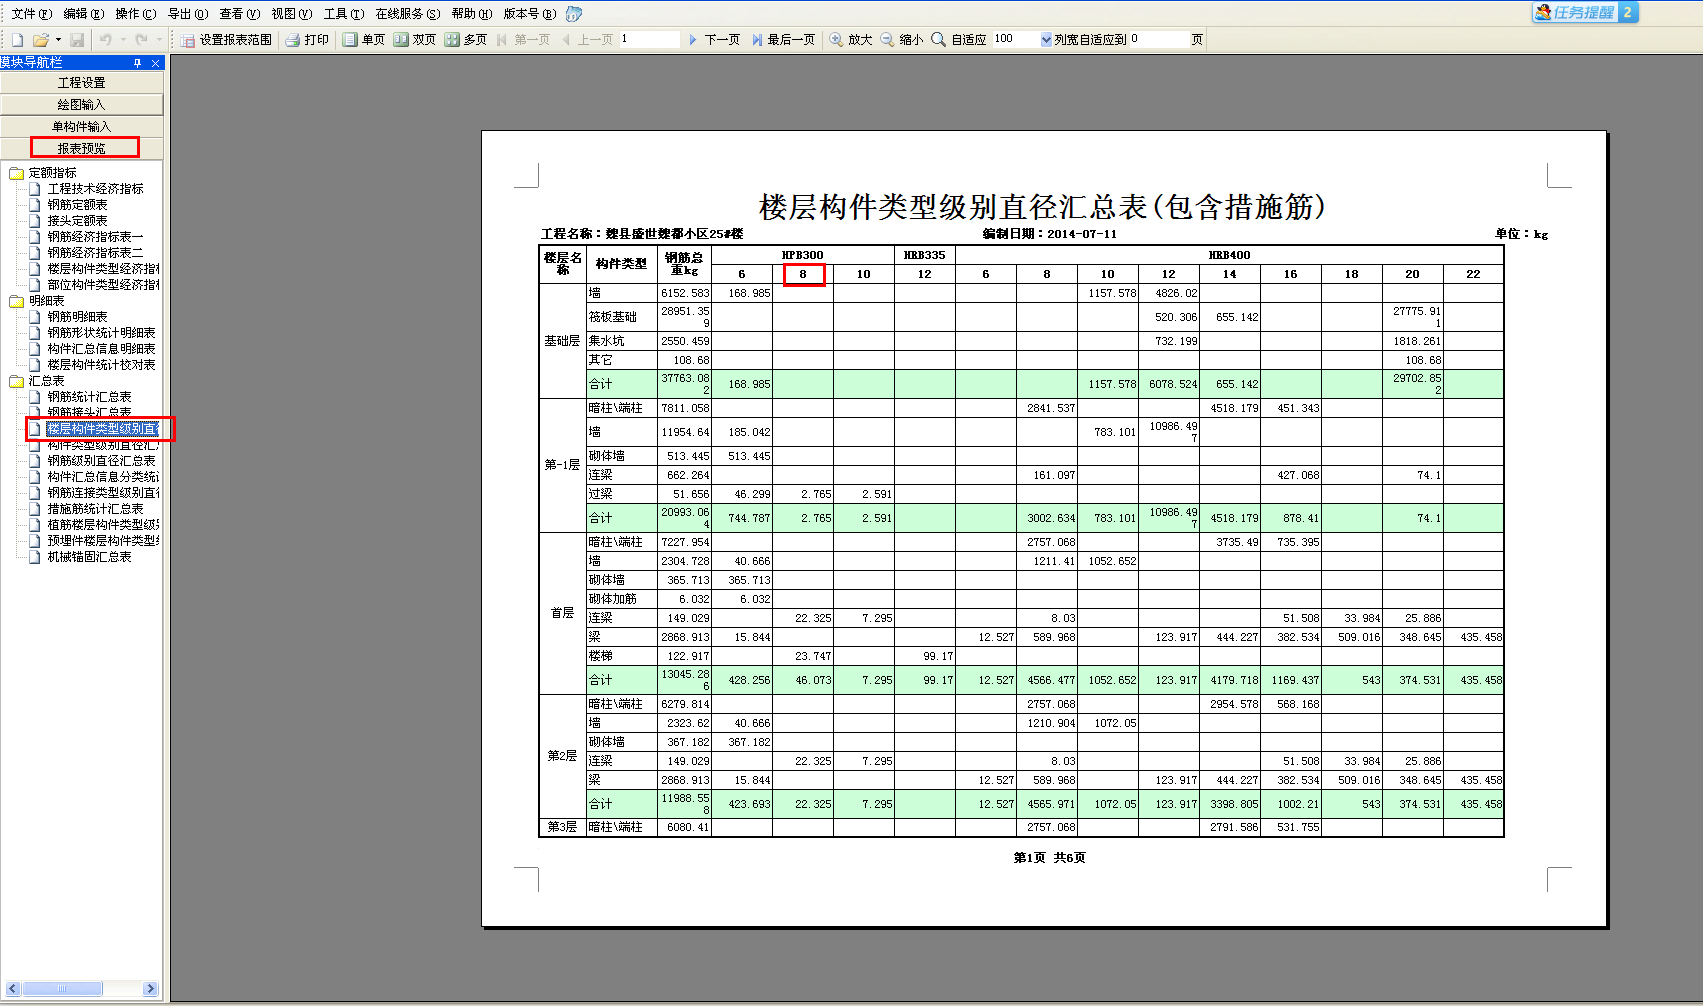Collapse the 明细表 folder
The width and height of the screenshot is (1703, 1006).
pyautogui.click(x=17, y=301)
